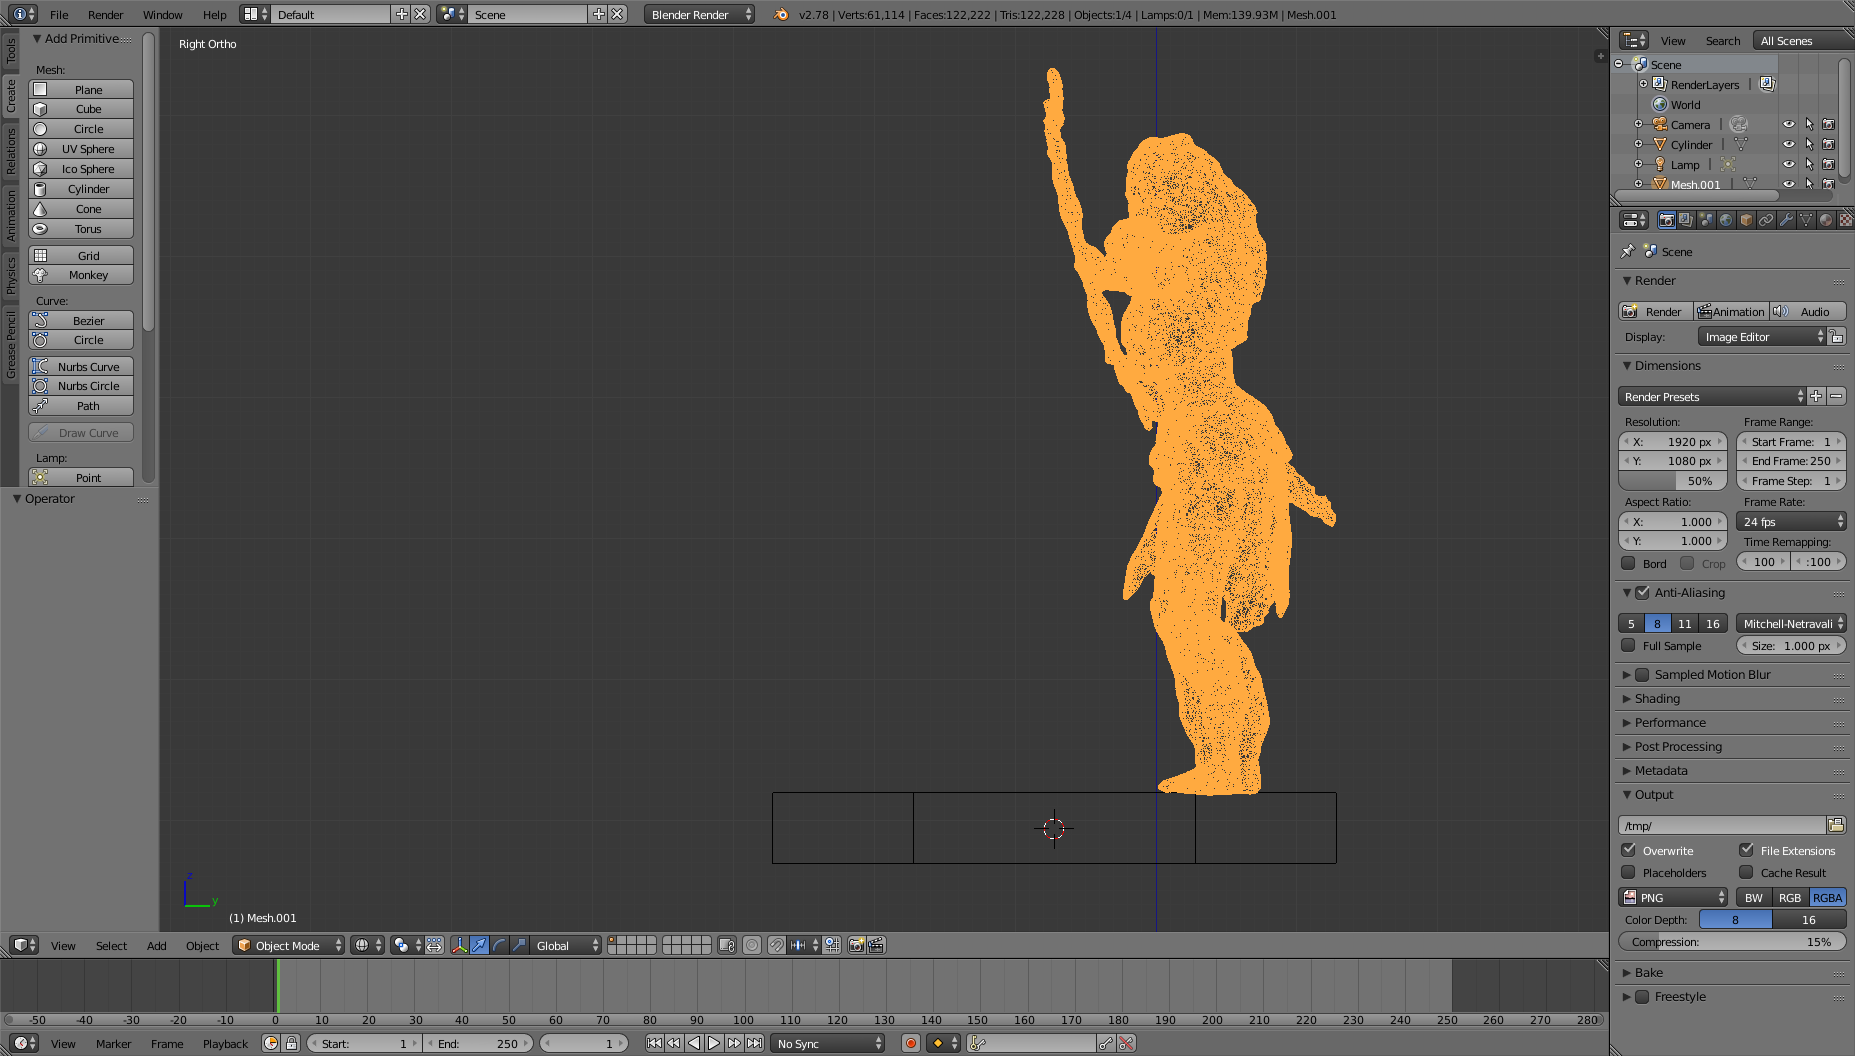This screenshot has height=1056, width=1855.
Task: Toggle Camera visibility eye in outliner
Action: (x=1789, y=125)
